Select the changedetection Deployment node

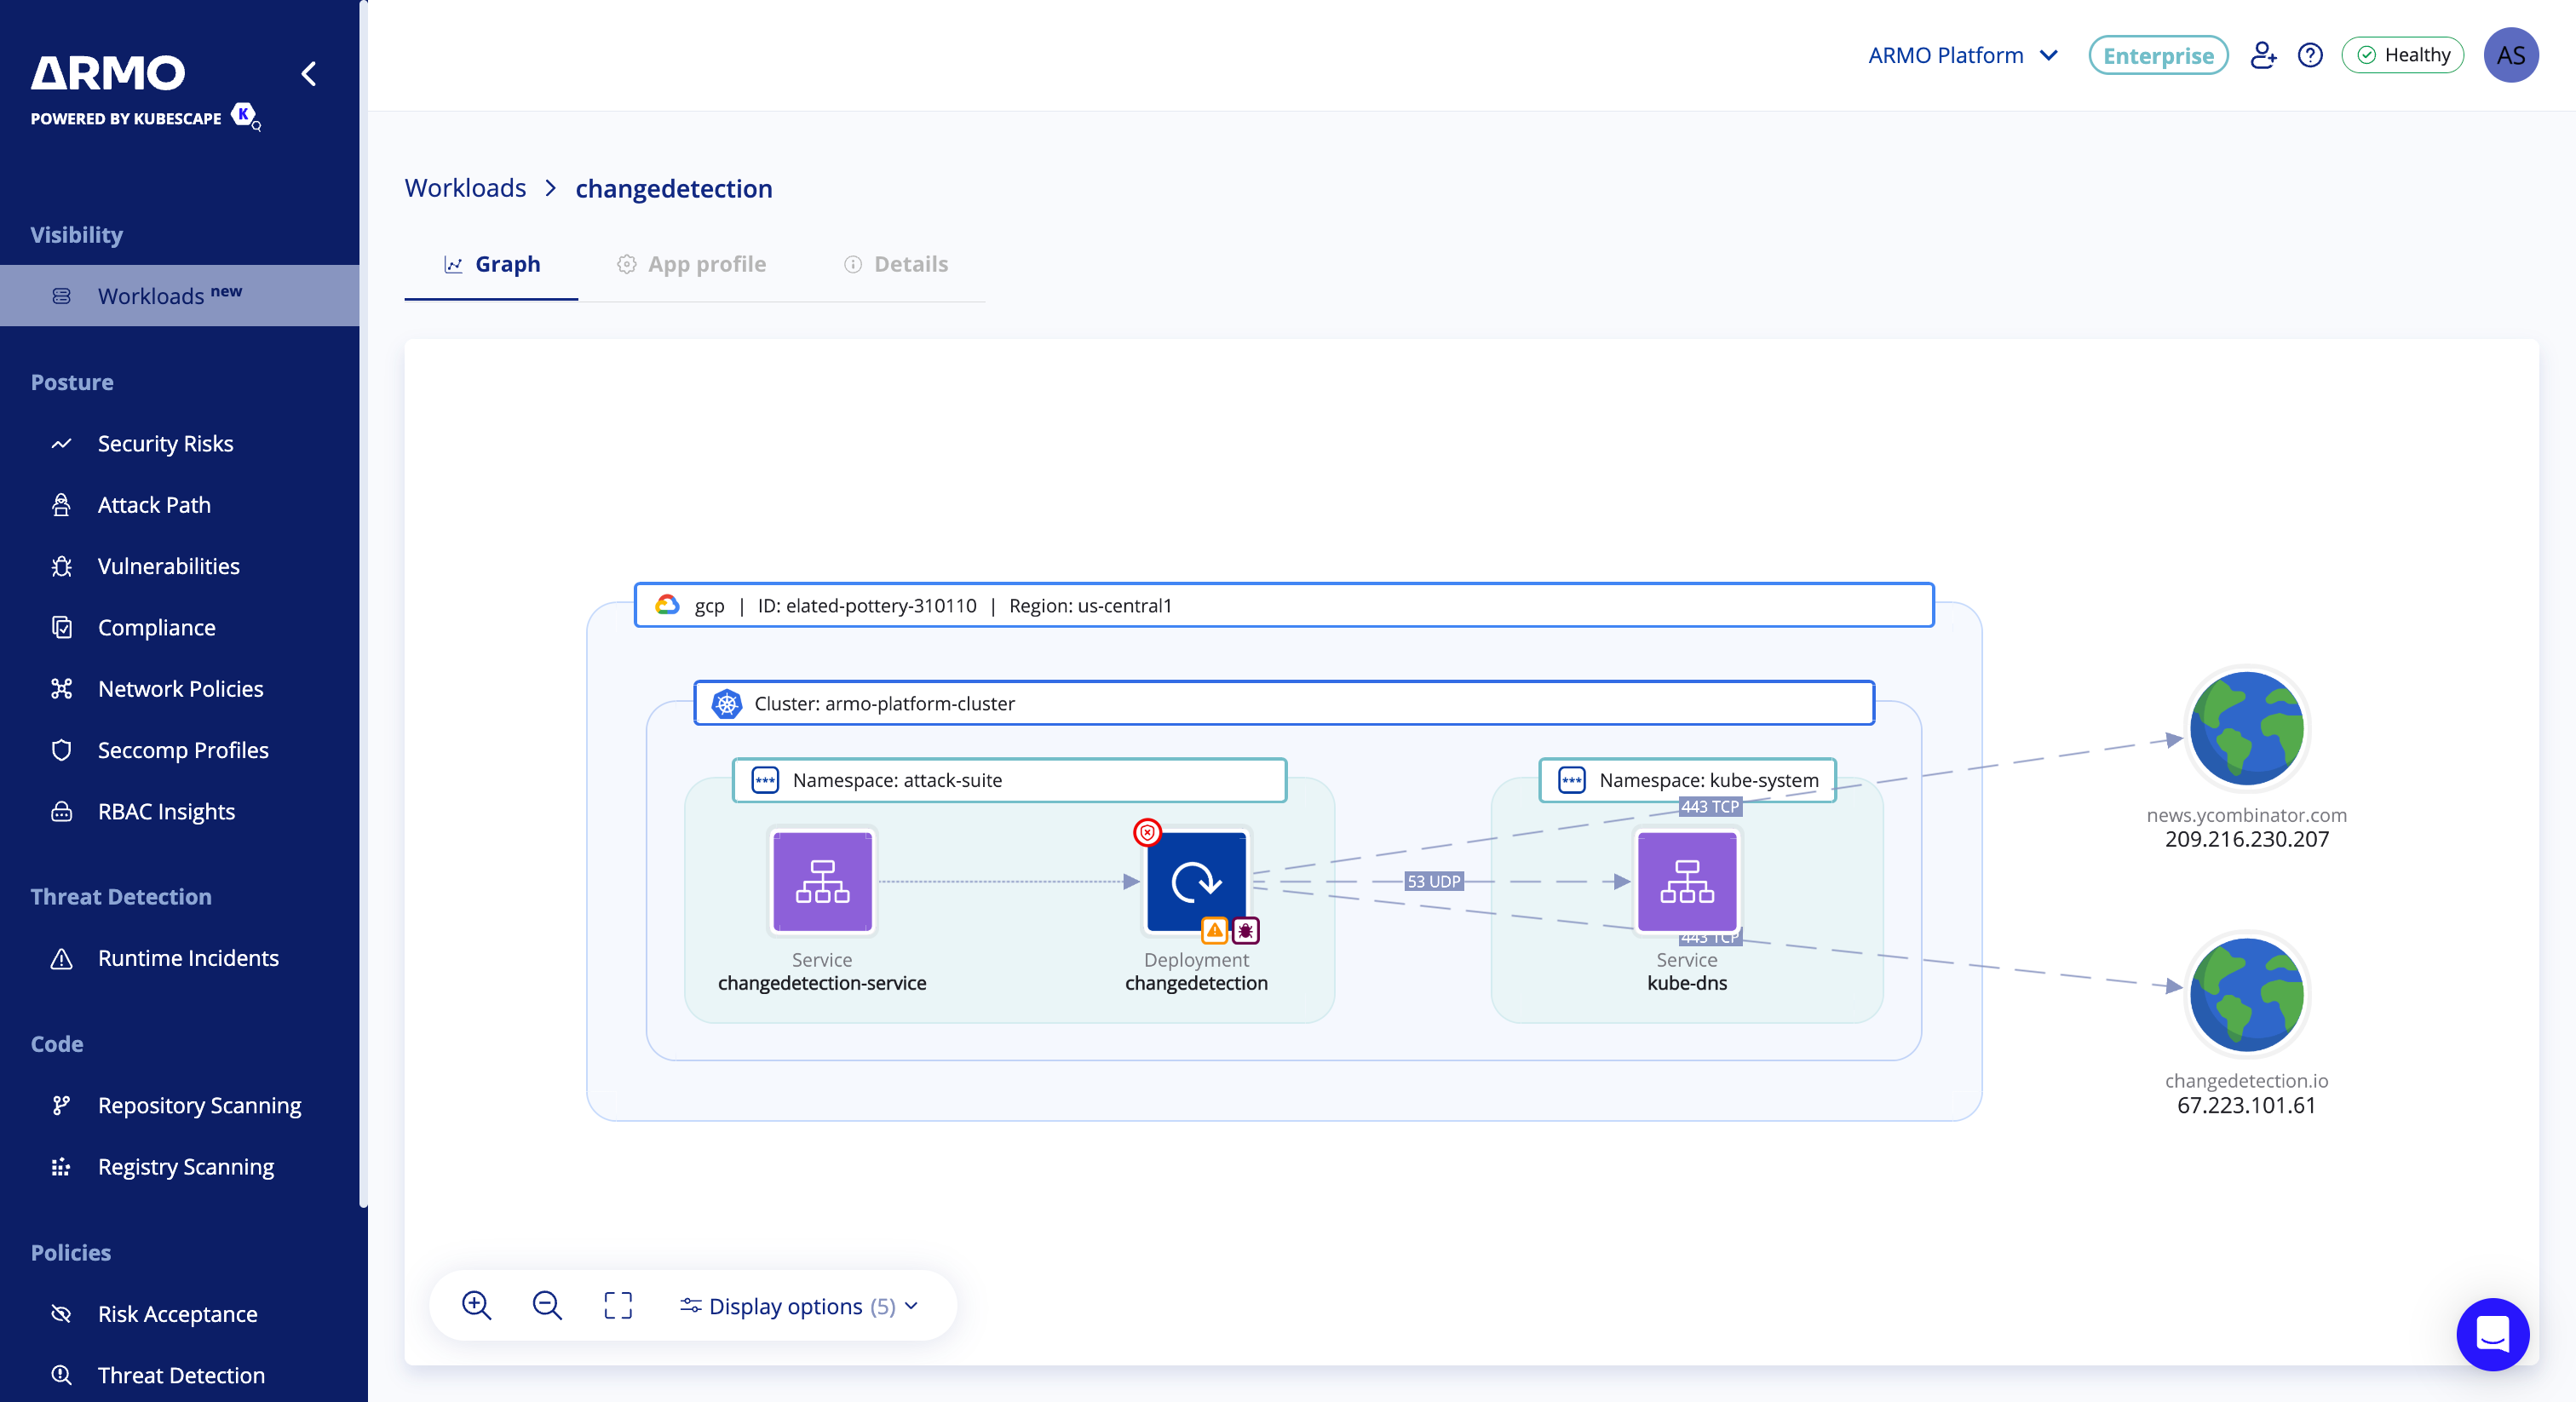(x=1196, y=881)
